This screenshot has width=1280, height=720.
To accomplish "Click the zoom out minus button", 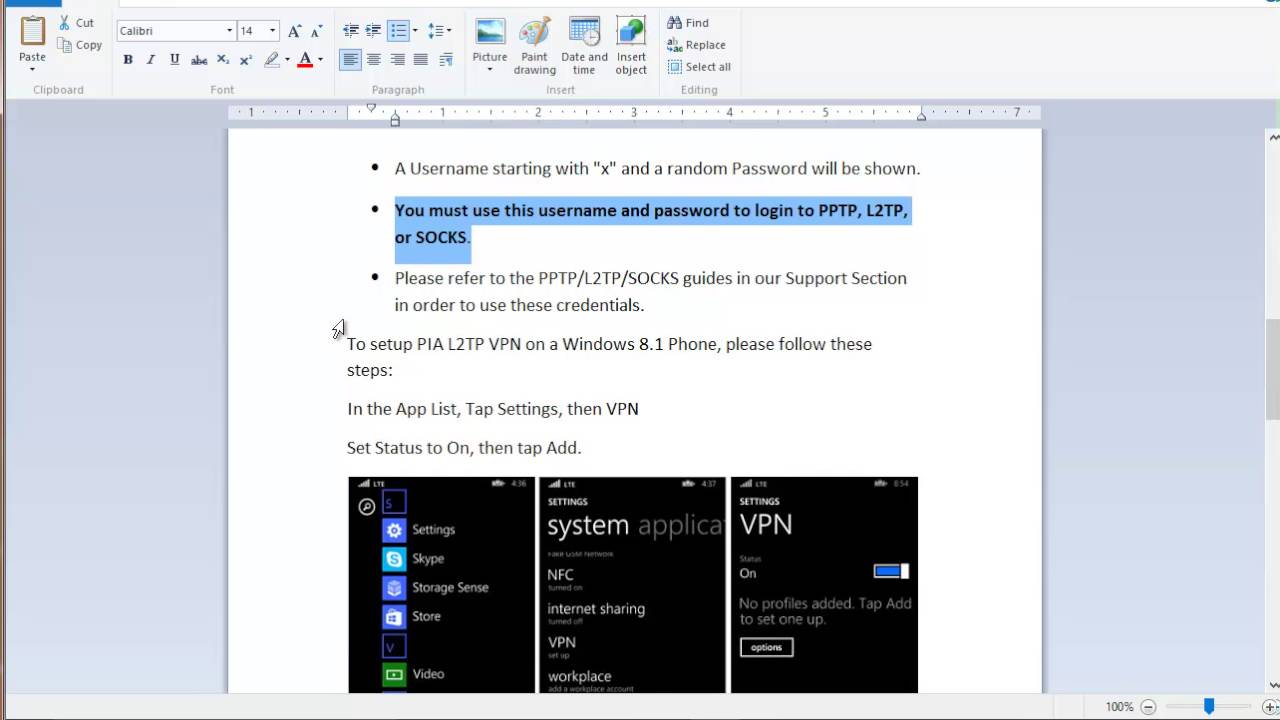I will pyautogui.click(x=1149, y=706).
